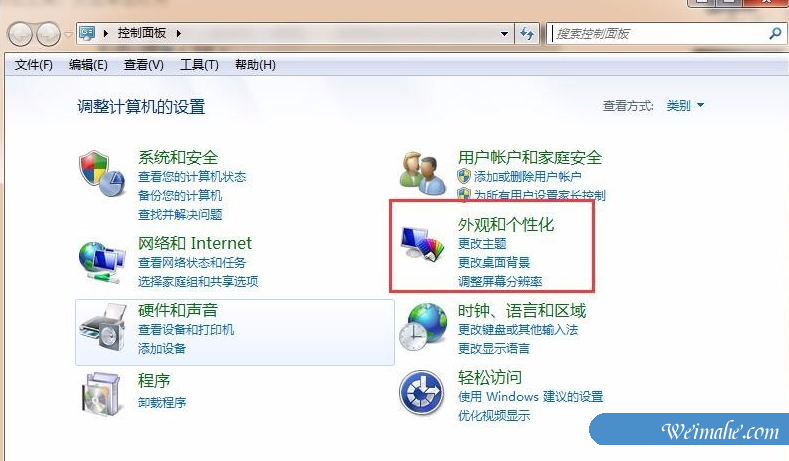The height and width of the screenshot is (461, 789).
Task: Open Appearance and Personalization monitor icon
Action: (x=423, y=243)
